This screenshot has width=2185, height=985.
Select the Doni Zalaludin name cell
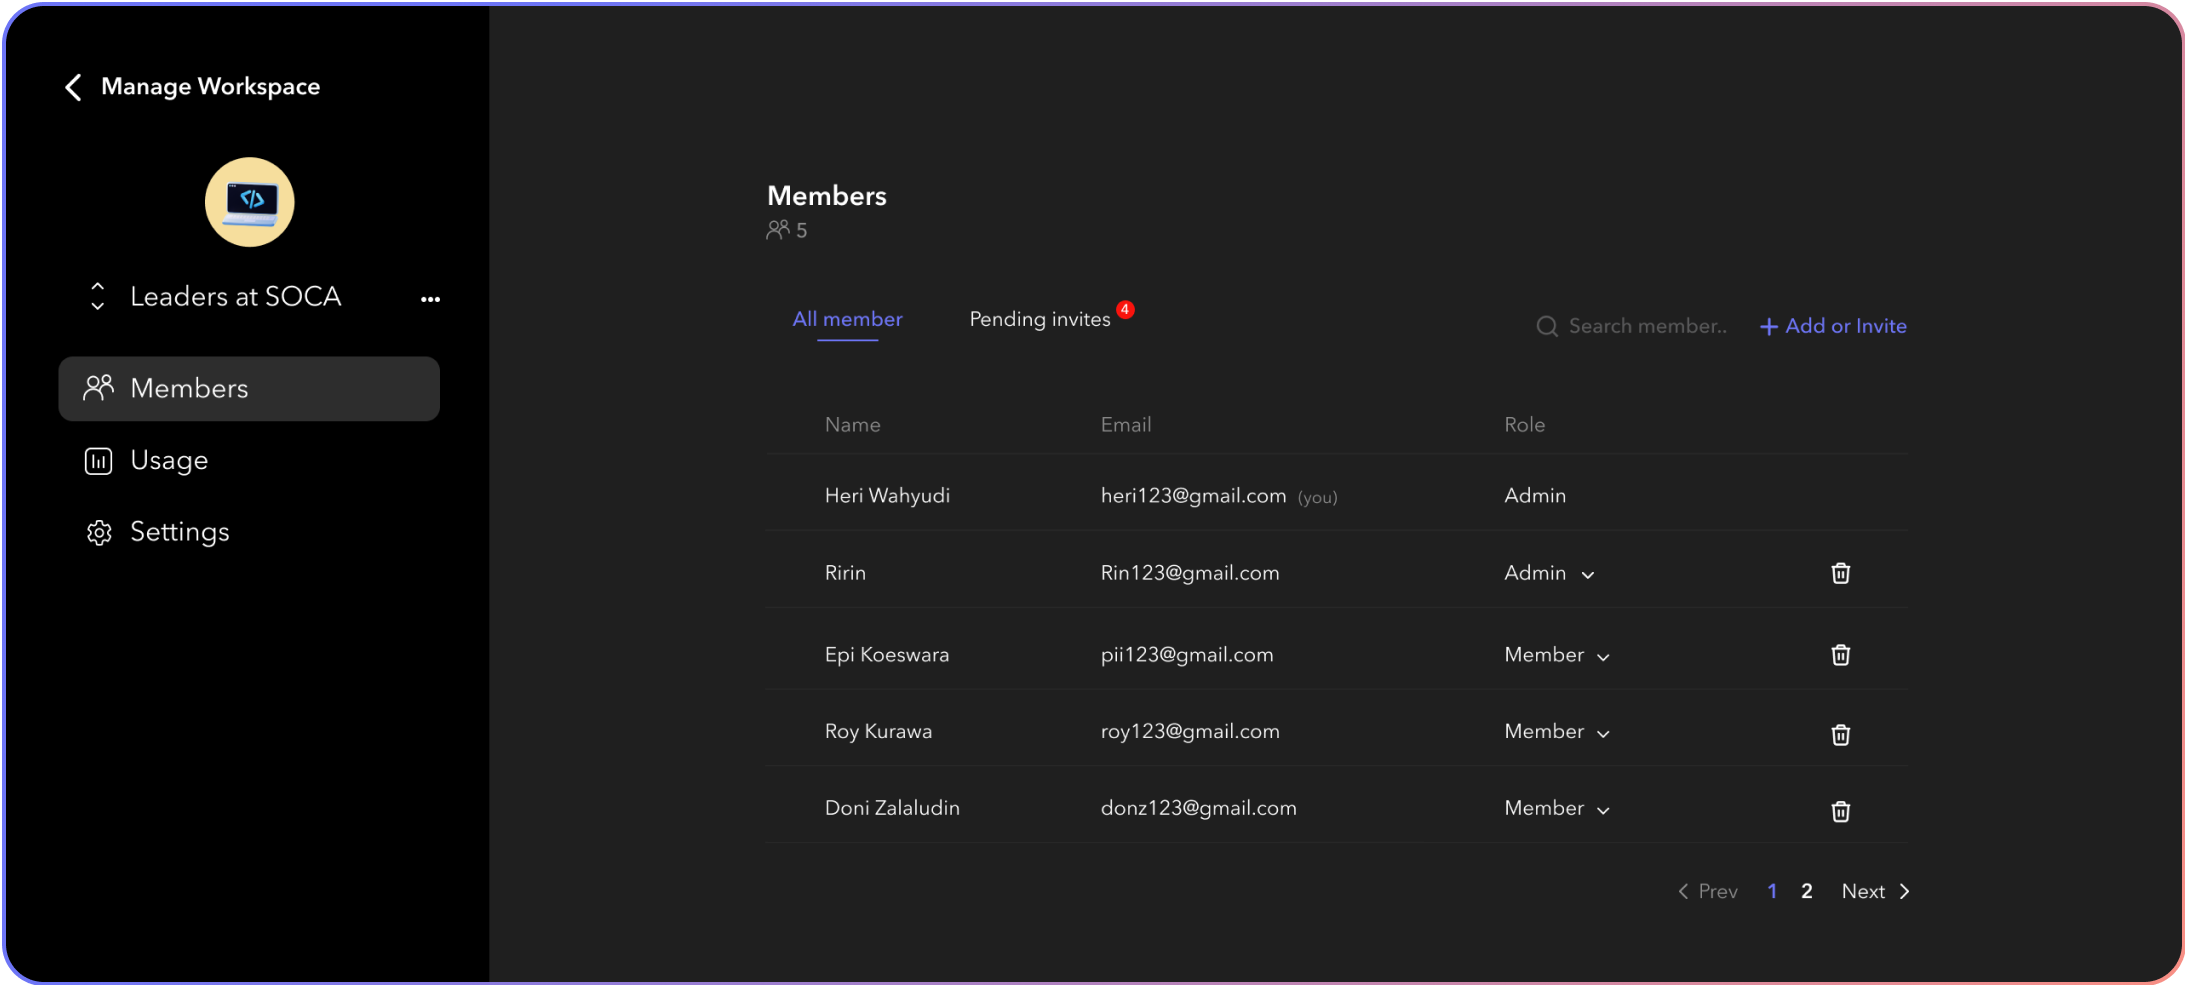point(892,808)
